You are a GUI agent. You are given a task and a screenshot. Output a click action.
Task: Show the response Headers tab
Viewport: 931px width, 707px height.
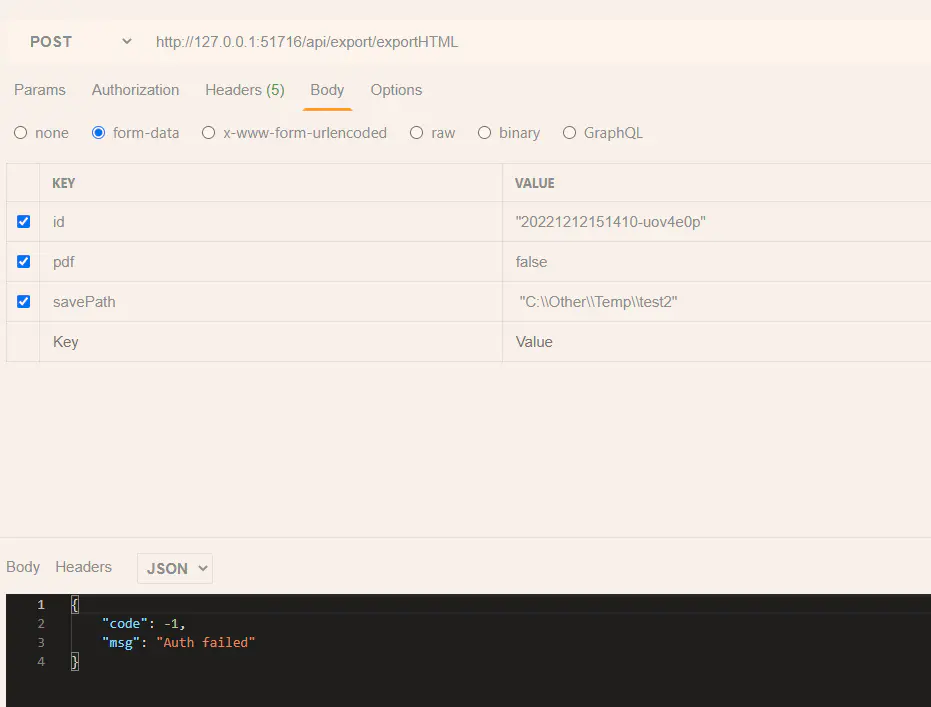click(83, 567)
